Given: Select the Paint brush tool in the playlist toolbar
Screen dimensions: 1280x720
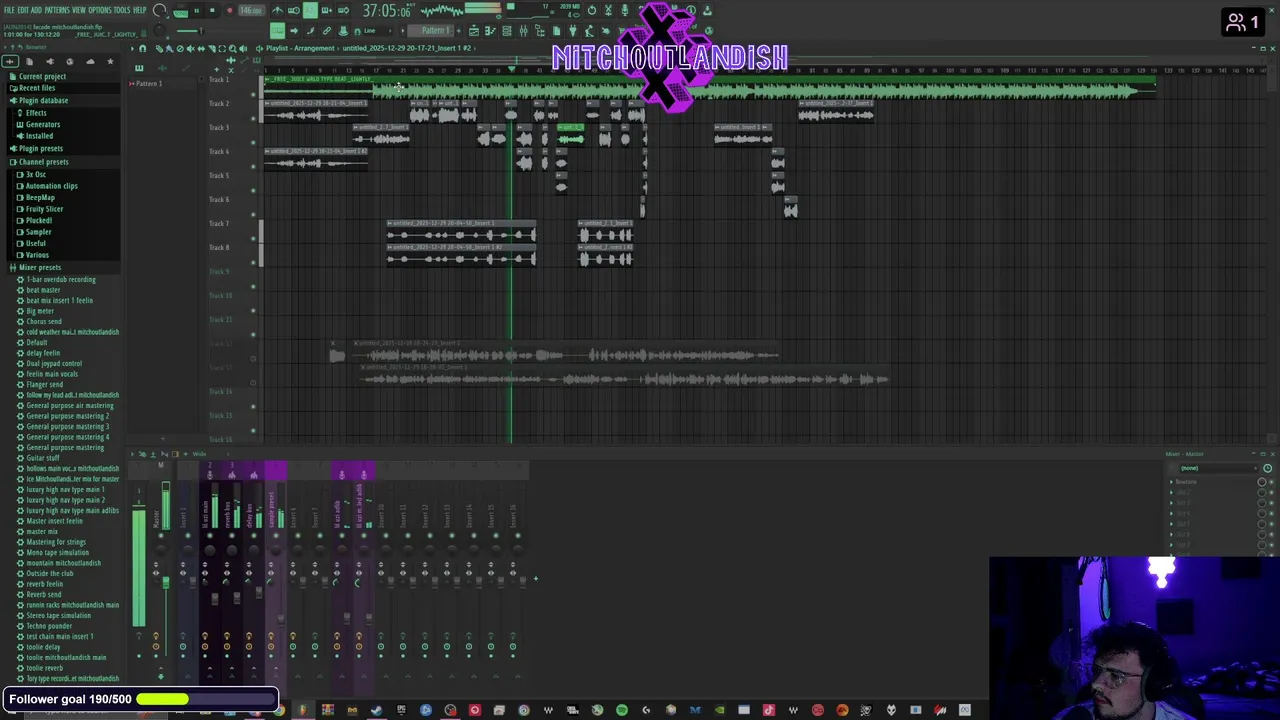Looking at the screenshot, I should (168, 48).
